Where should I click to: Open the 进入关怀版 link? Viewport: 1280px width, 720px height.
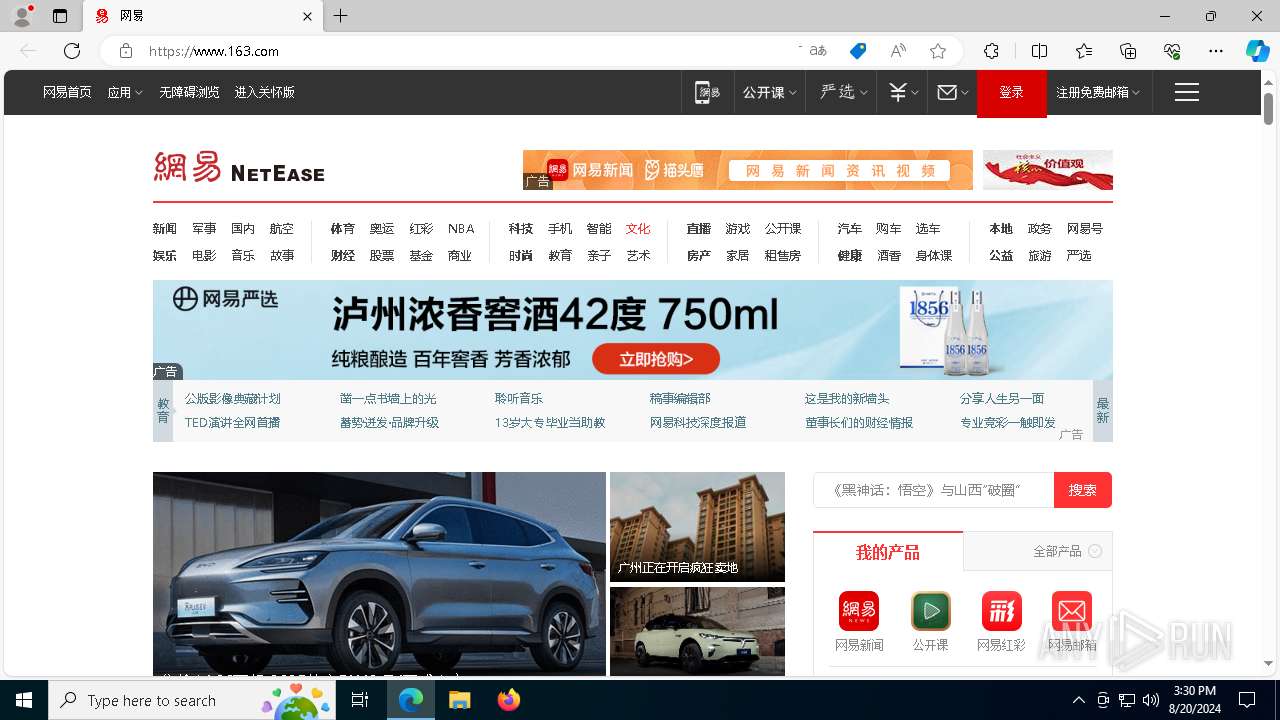264,92
